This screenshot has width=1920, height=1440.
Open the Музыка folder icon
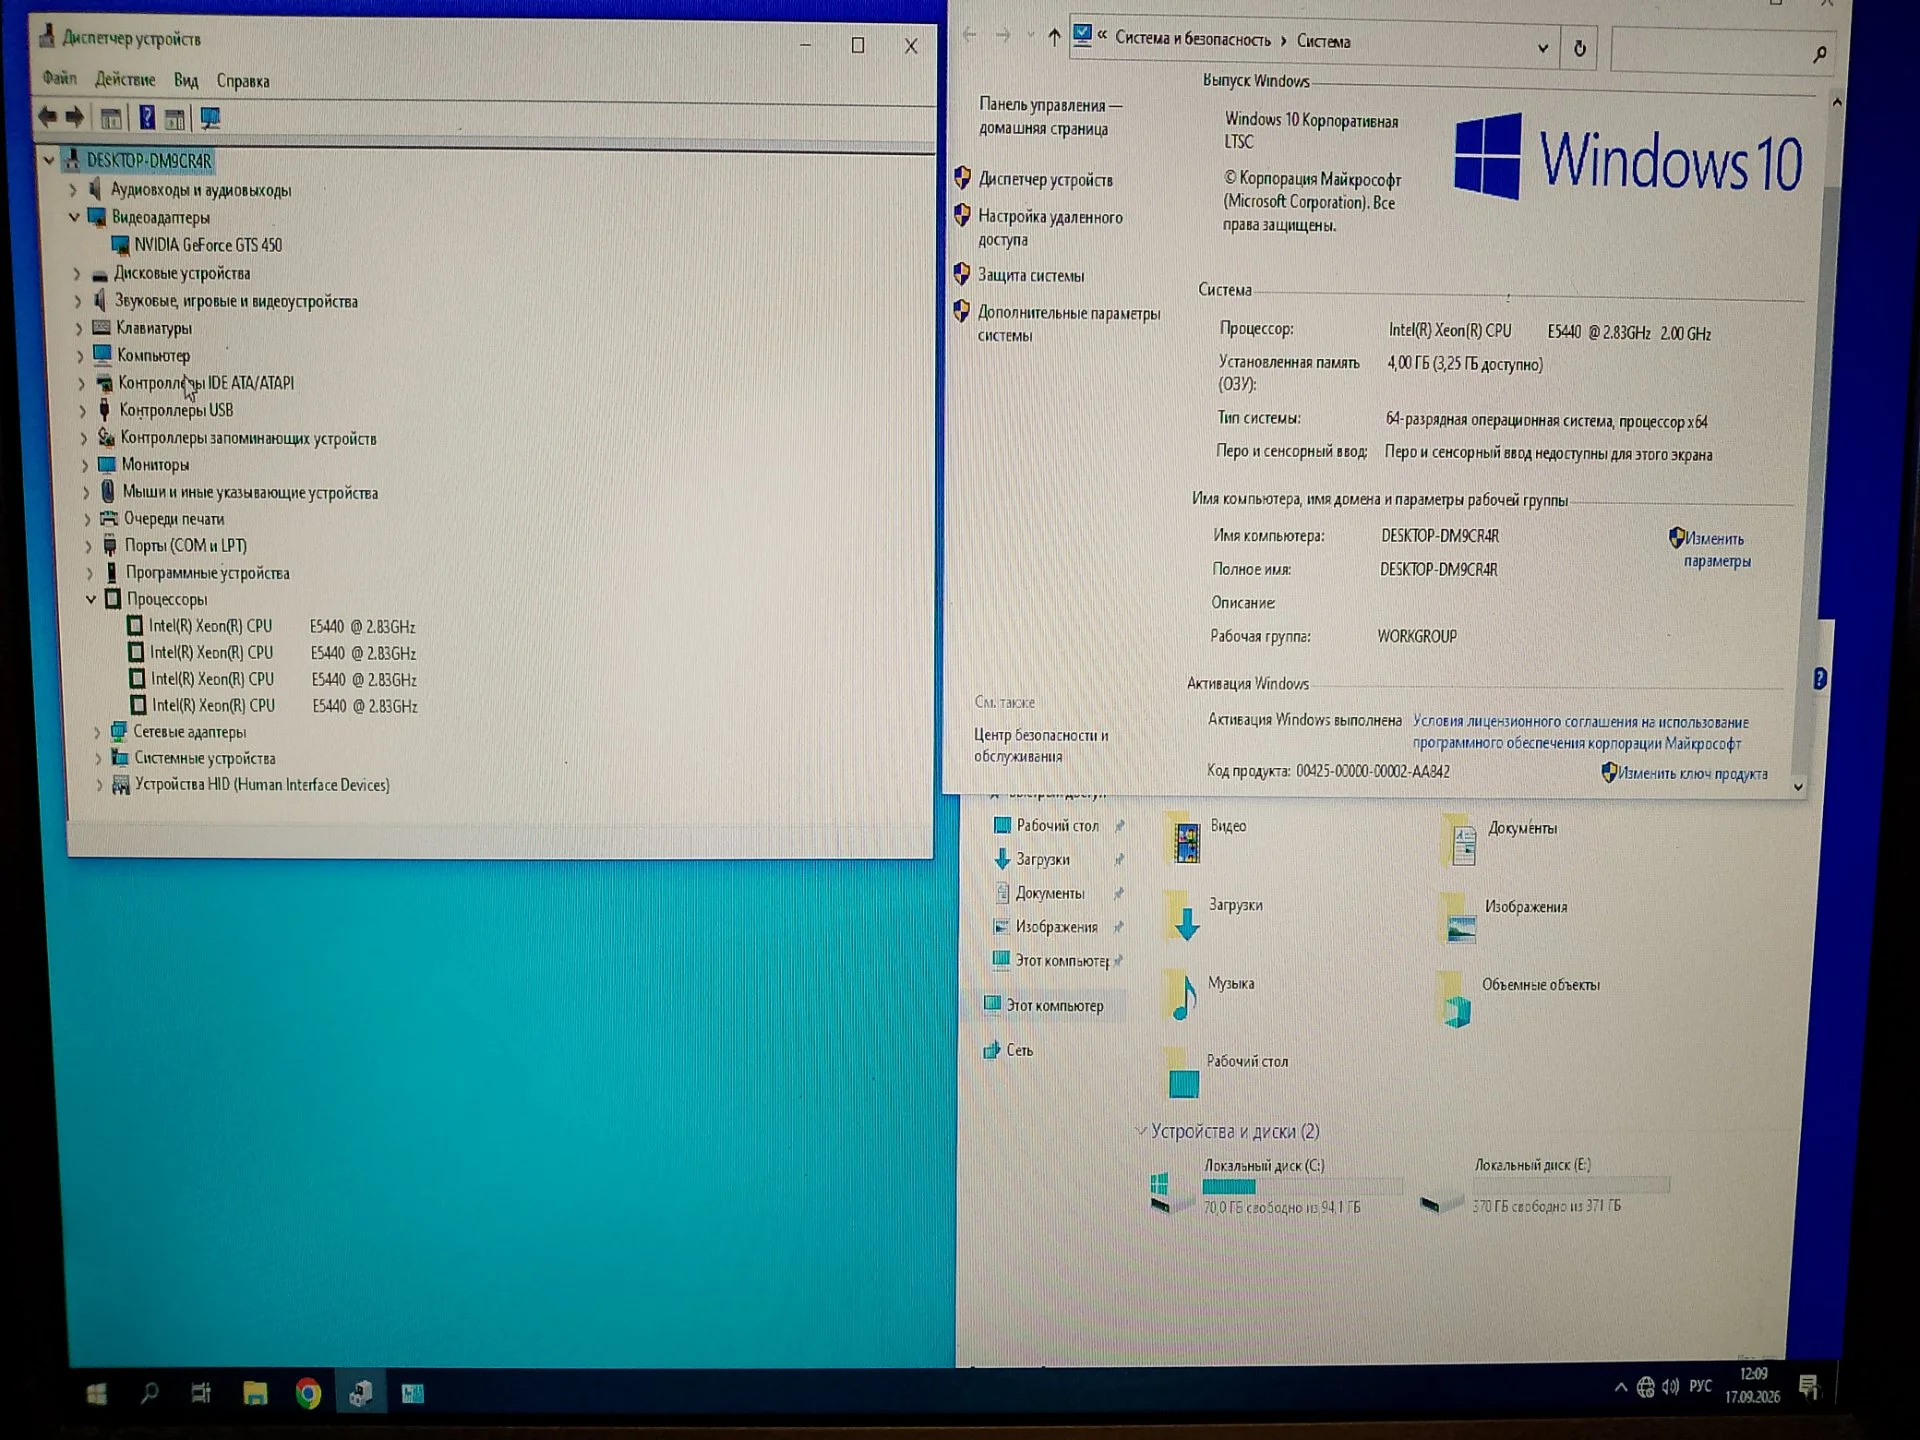pos(1184,998)
